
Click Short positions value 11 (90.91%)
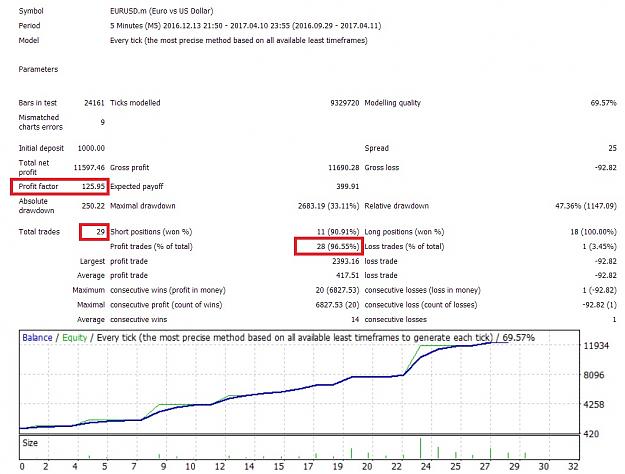(x=338, y=232)
